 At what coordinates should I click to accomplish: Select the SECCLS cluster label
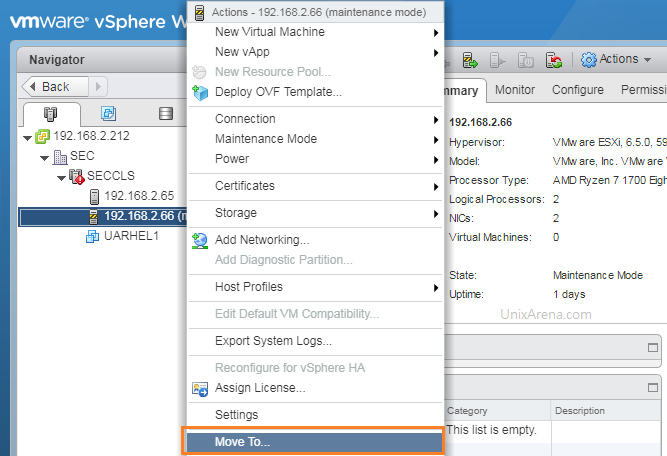111,176
